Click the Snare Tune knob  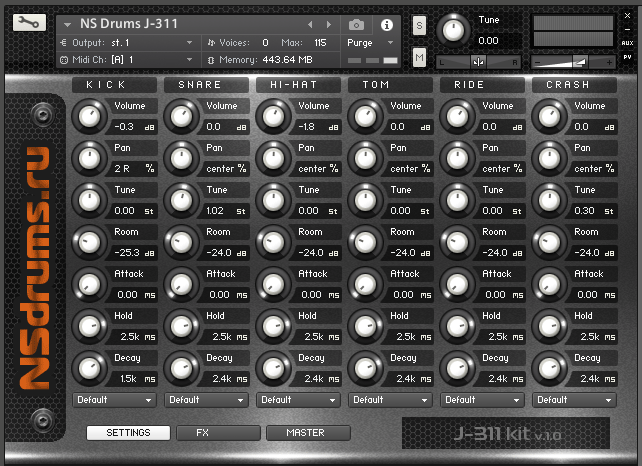(x=181, y=202)
